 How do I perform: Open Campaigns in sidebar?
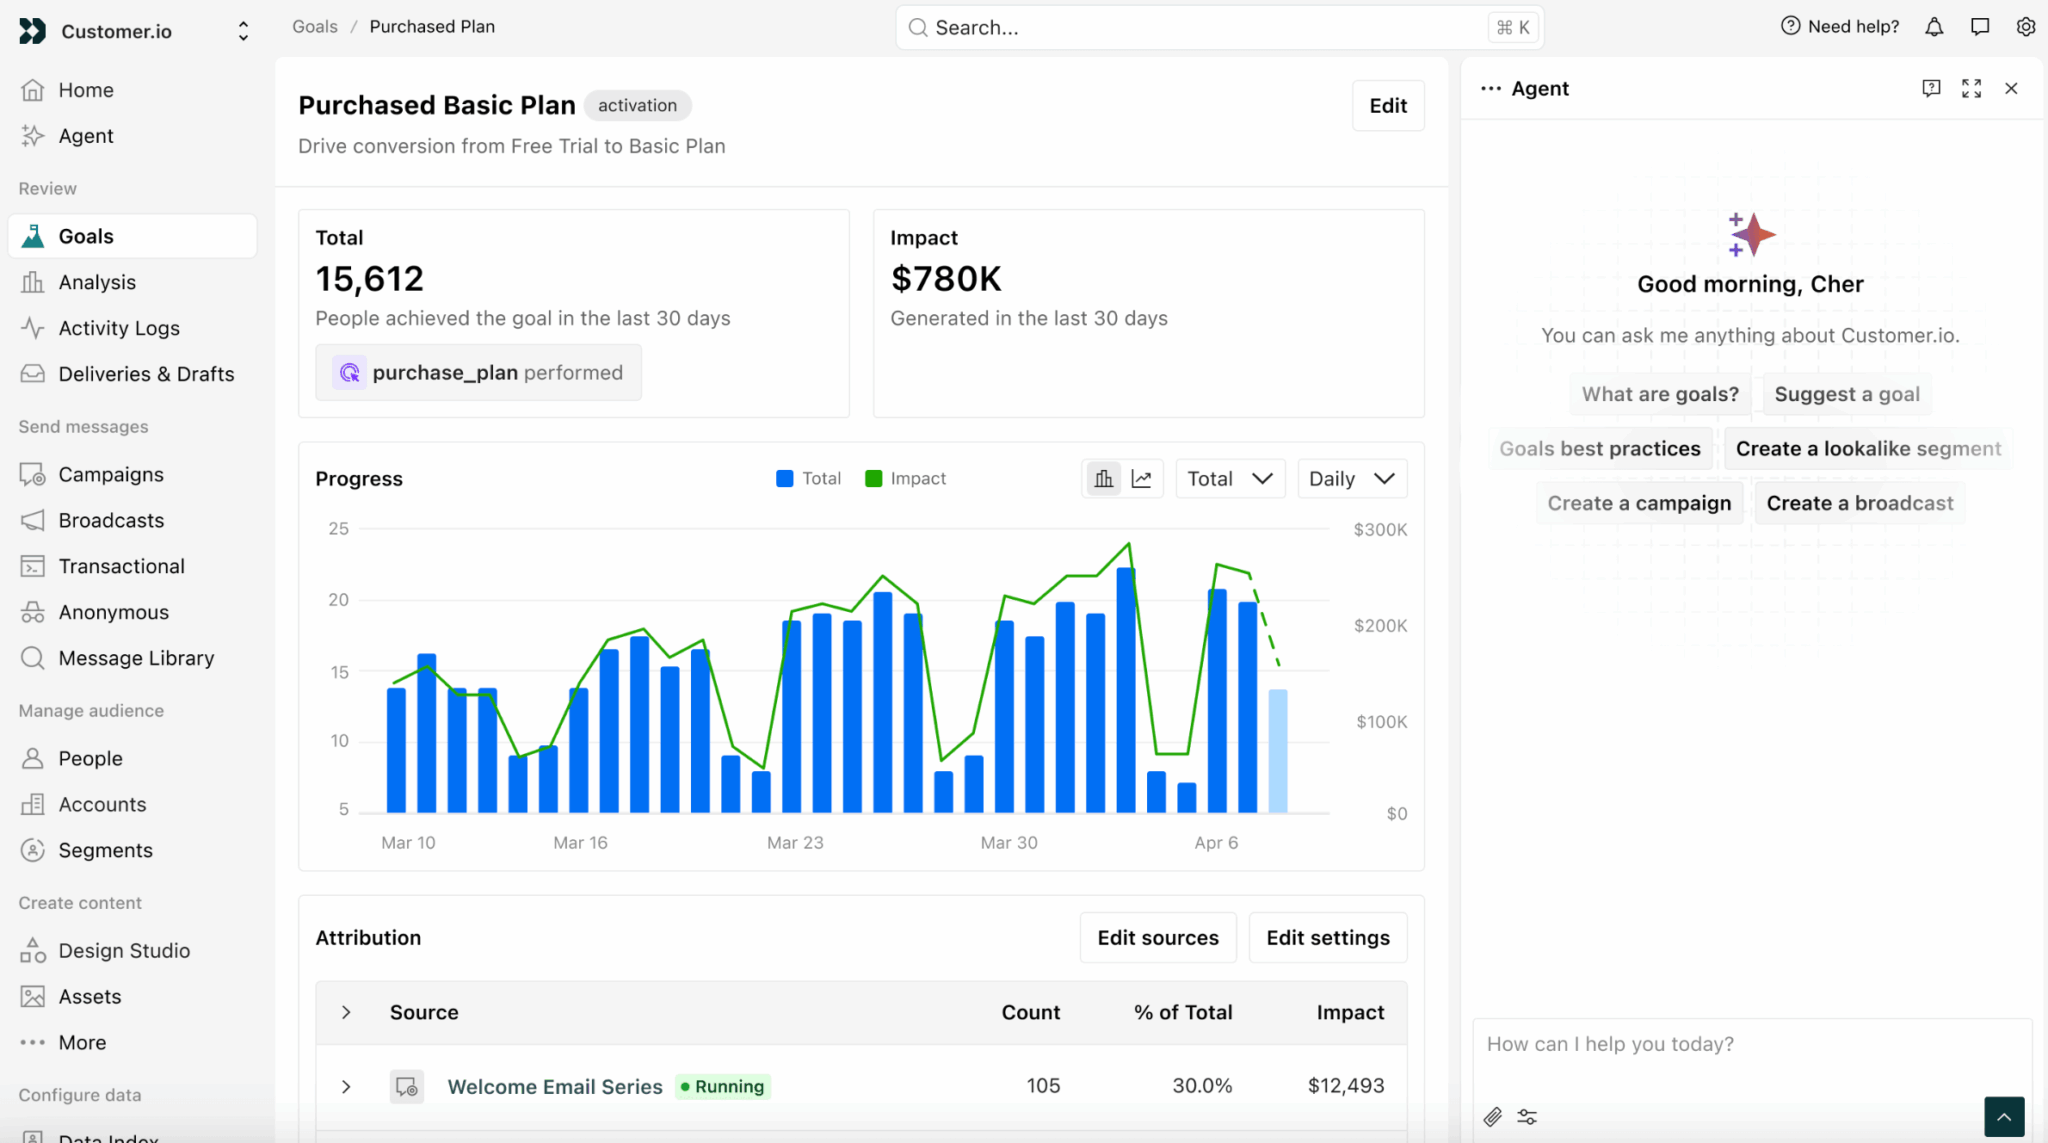132,474
